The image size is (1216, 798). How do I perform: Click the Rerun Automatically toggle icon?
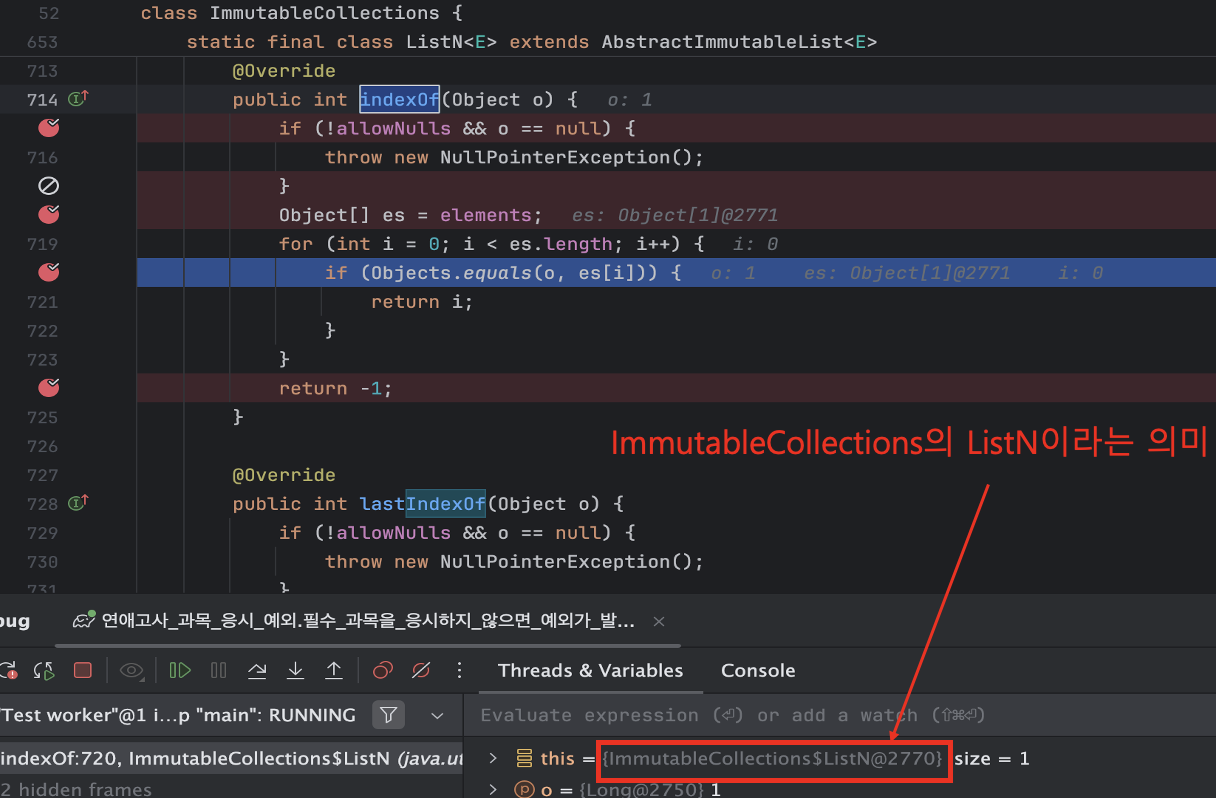[44, 670]
